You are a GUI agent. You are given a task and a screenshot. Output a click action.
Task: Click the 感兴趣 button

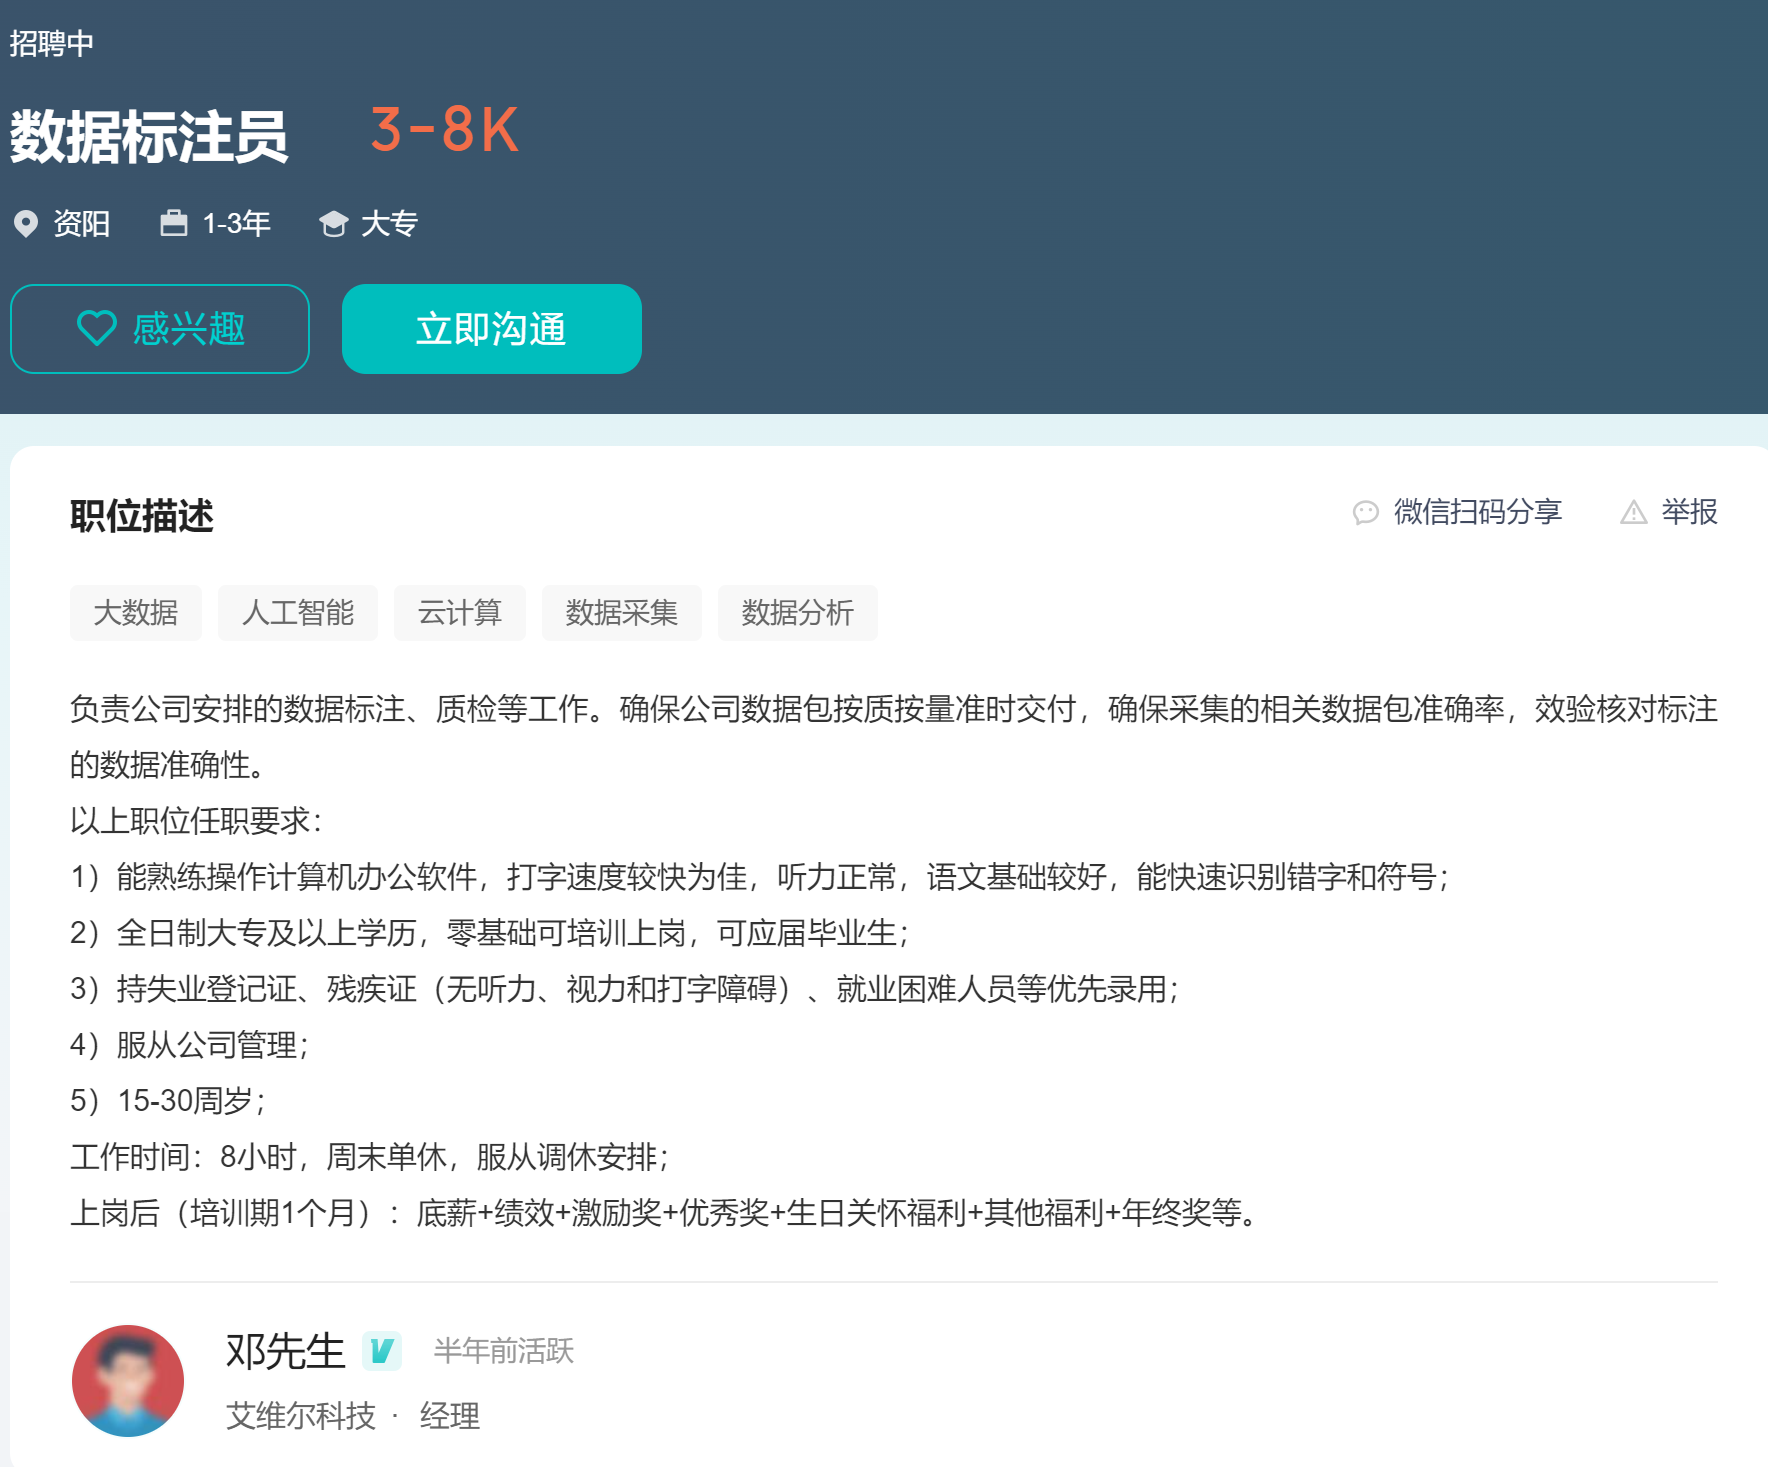[160, 329]
